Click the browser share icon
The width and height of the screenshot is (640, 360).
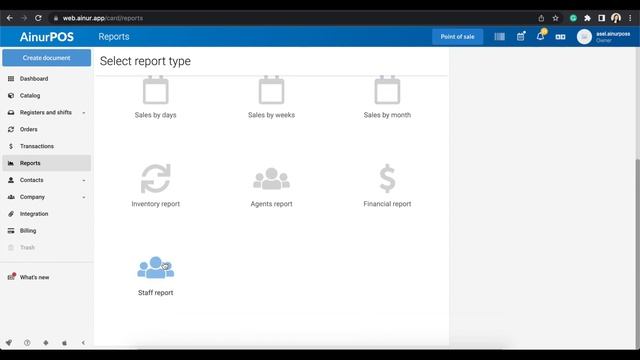[541, 18]
